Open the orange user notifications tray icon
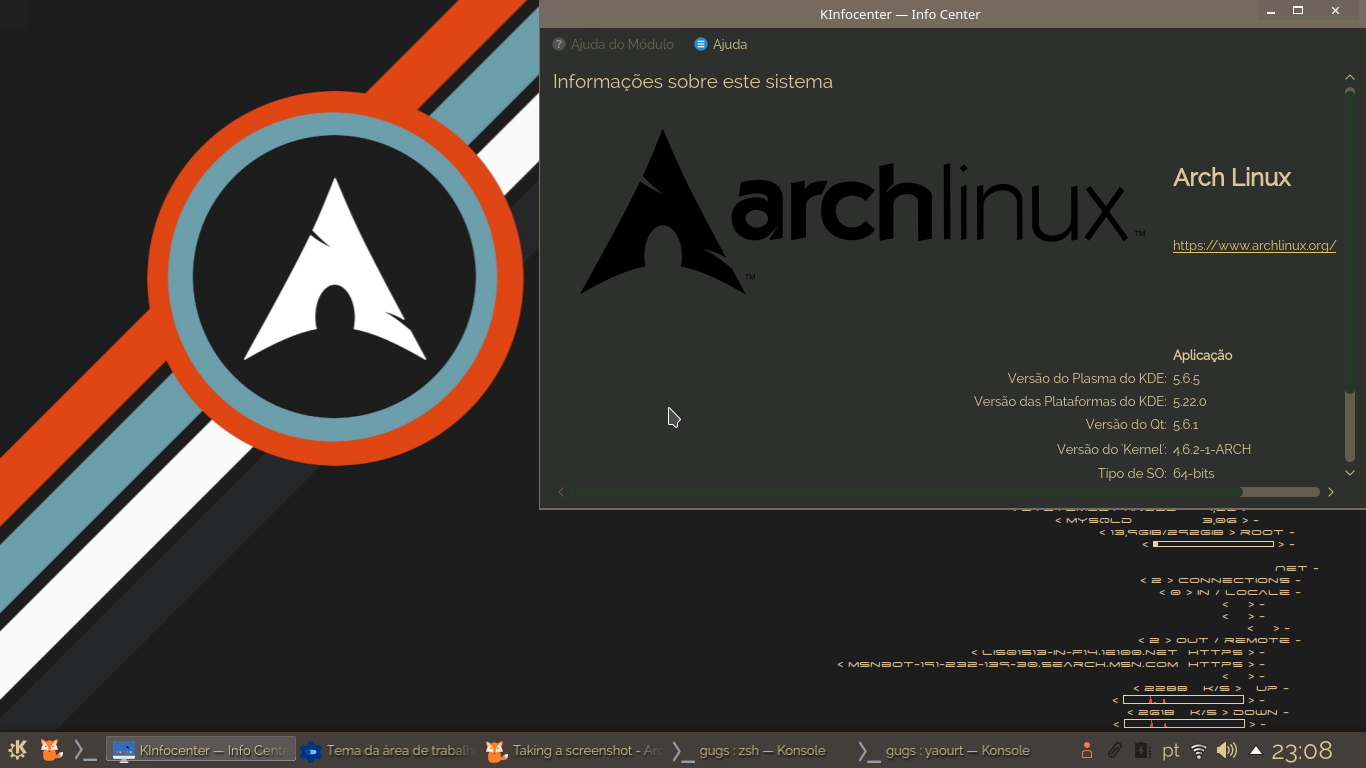The height and width of the screenshot is (768, 1366). [x=1087, y=750]
